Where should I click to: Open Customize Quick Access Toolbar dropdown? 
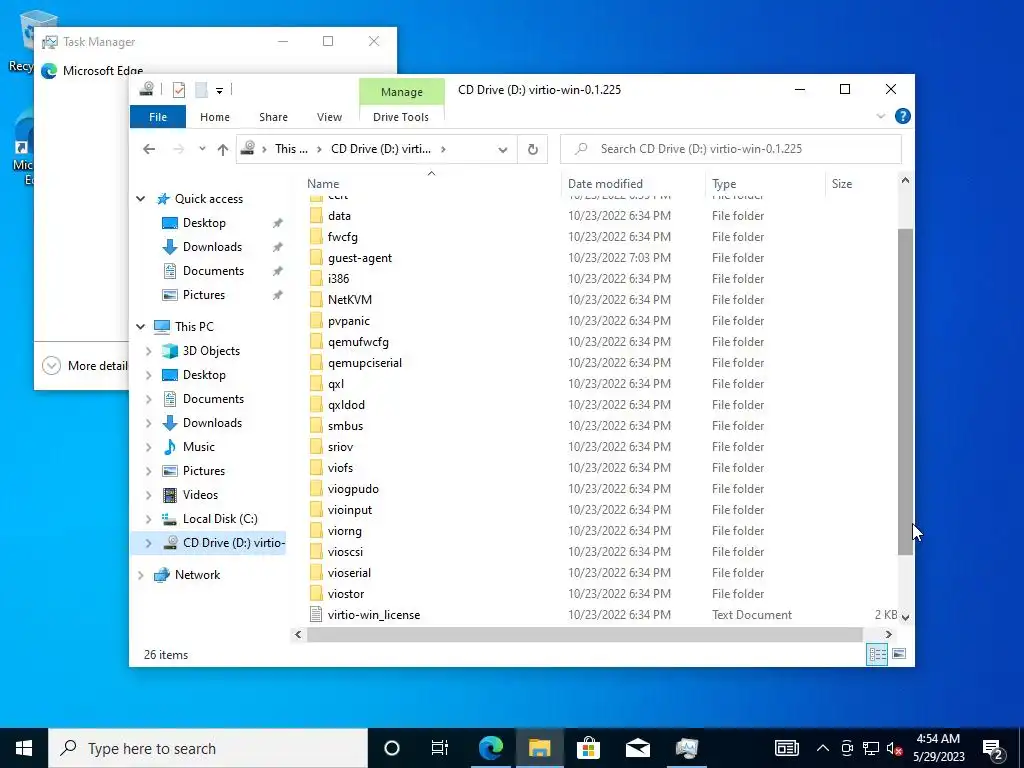click(219, 90)
